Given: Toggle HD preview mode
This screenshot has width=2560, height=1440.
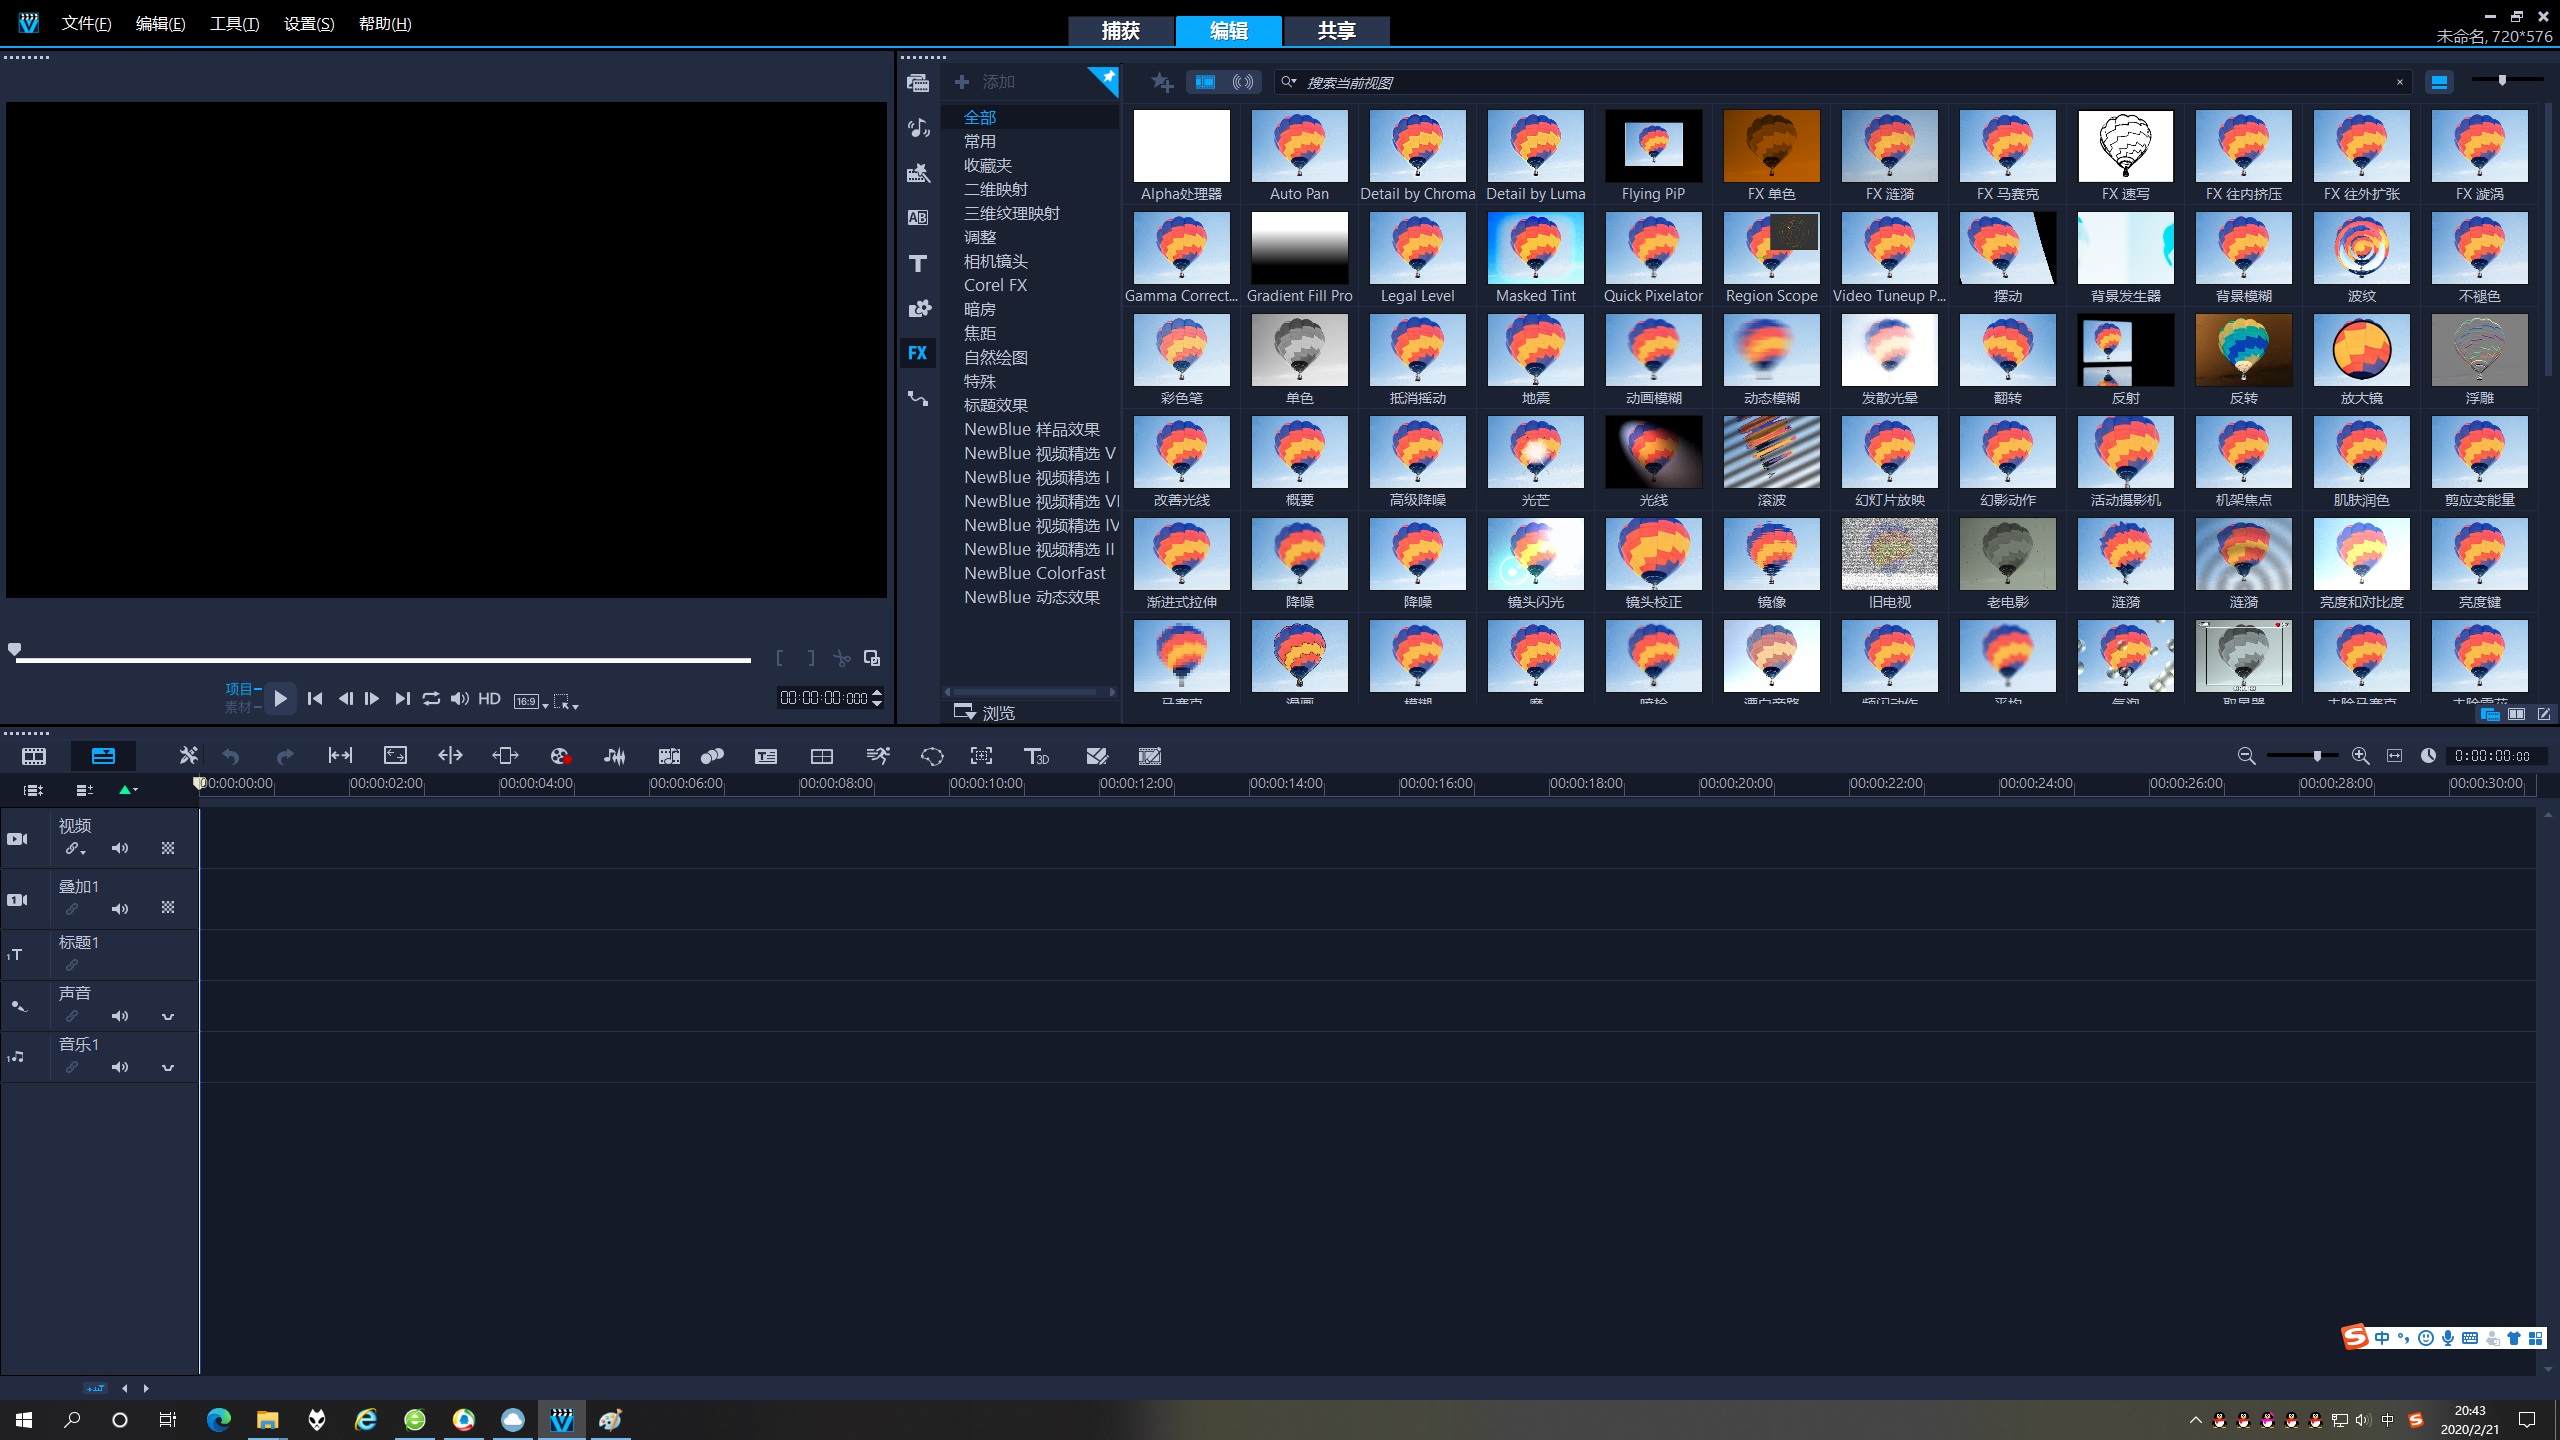Looking at the screenshot, I should tap(489, 698).
